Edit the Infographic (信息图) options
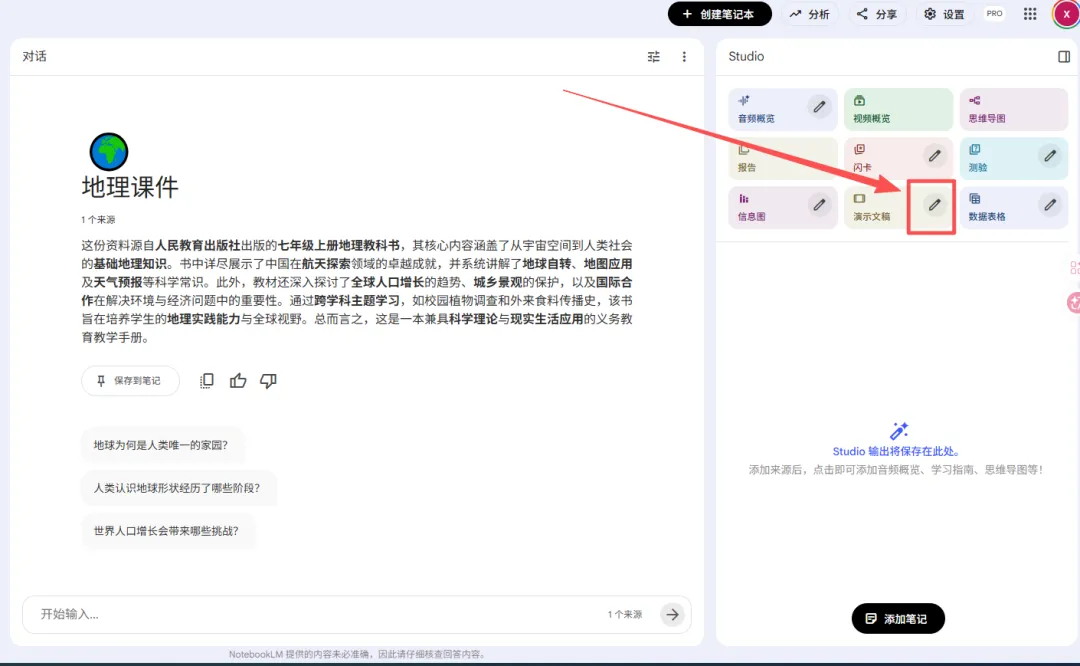The width and height of the screenshot is (1080, 666). click(819, 205)
